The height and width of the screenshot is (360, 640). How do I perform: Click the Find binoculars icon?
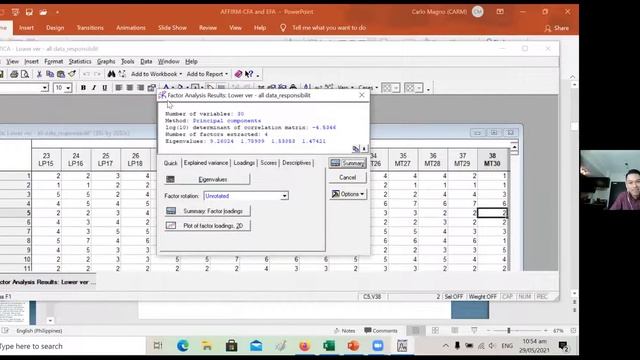click(111, 74)
